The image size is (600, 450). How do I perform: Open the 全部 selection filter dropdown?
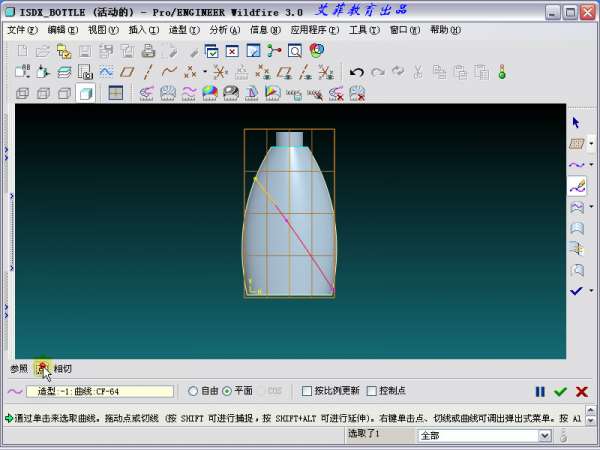click(x=544, y=435)
